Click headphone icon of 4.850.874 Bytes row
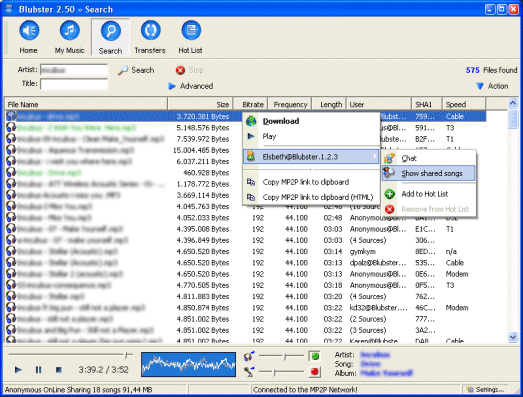The width and height of the screenshot is (523, 397). coord(11,308)
